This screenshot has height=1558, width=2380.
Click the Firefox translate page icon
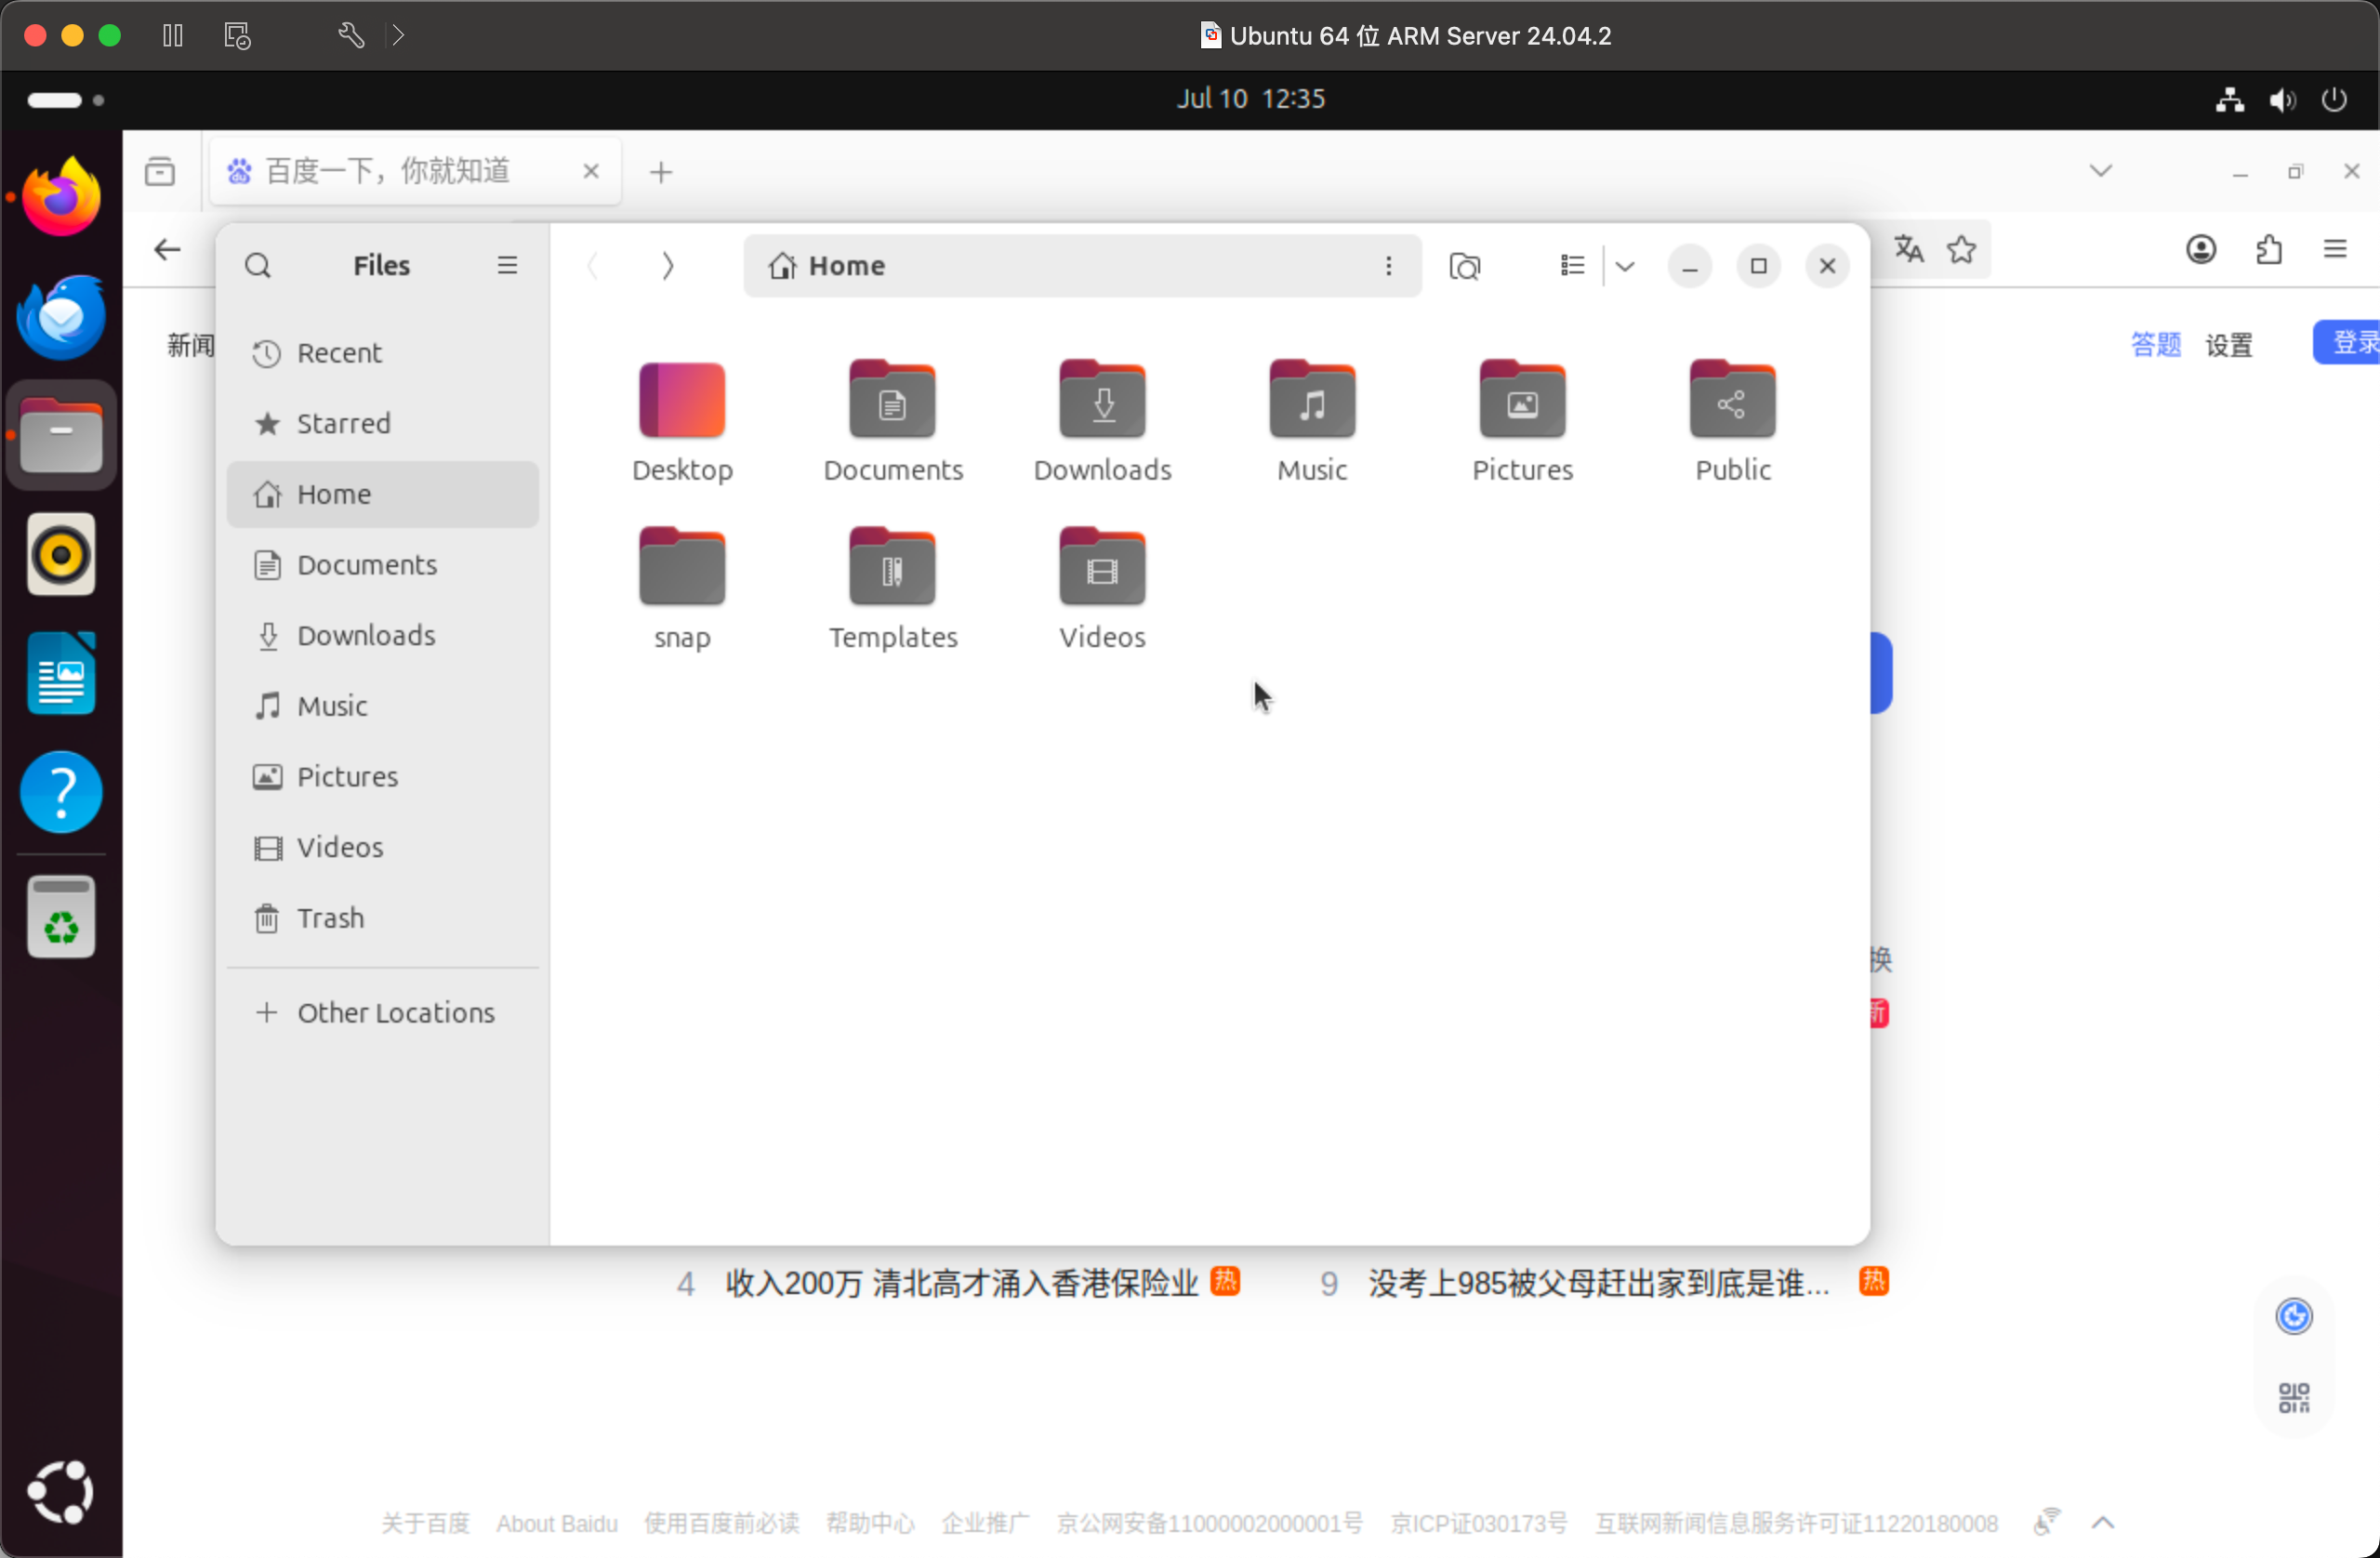pyautogui.click(x=1909, y=249)
